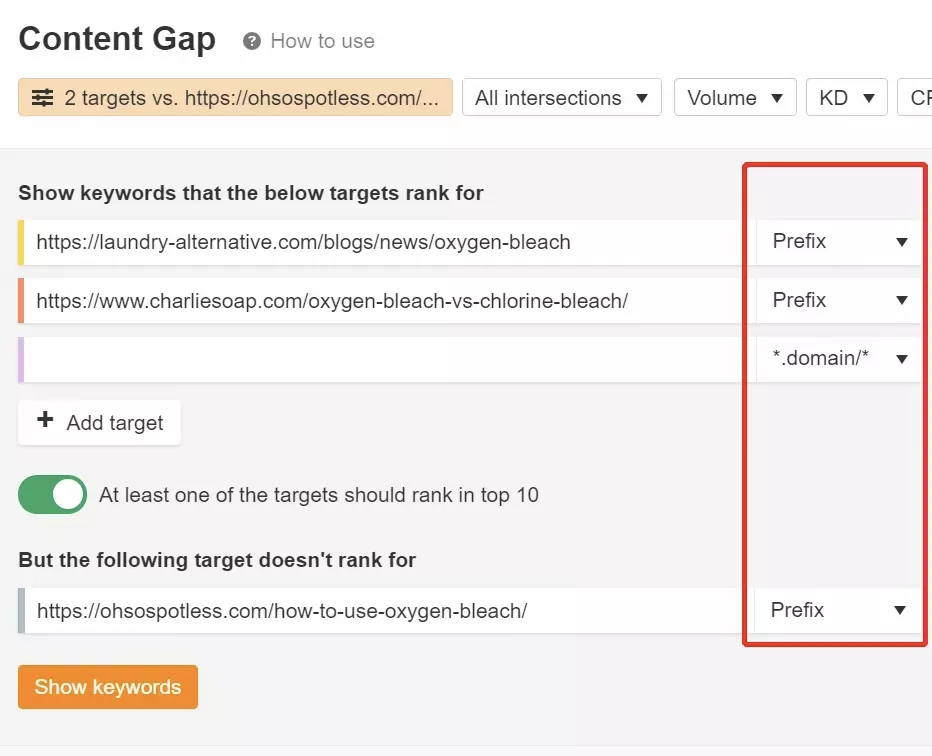The width and height of the screenshot is (932, 756).
Task: Click the 2 targets vs. ohsospotless summary button
Action: tap(235, 97)
